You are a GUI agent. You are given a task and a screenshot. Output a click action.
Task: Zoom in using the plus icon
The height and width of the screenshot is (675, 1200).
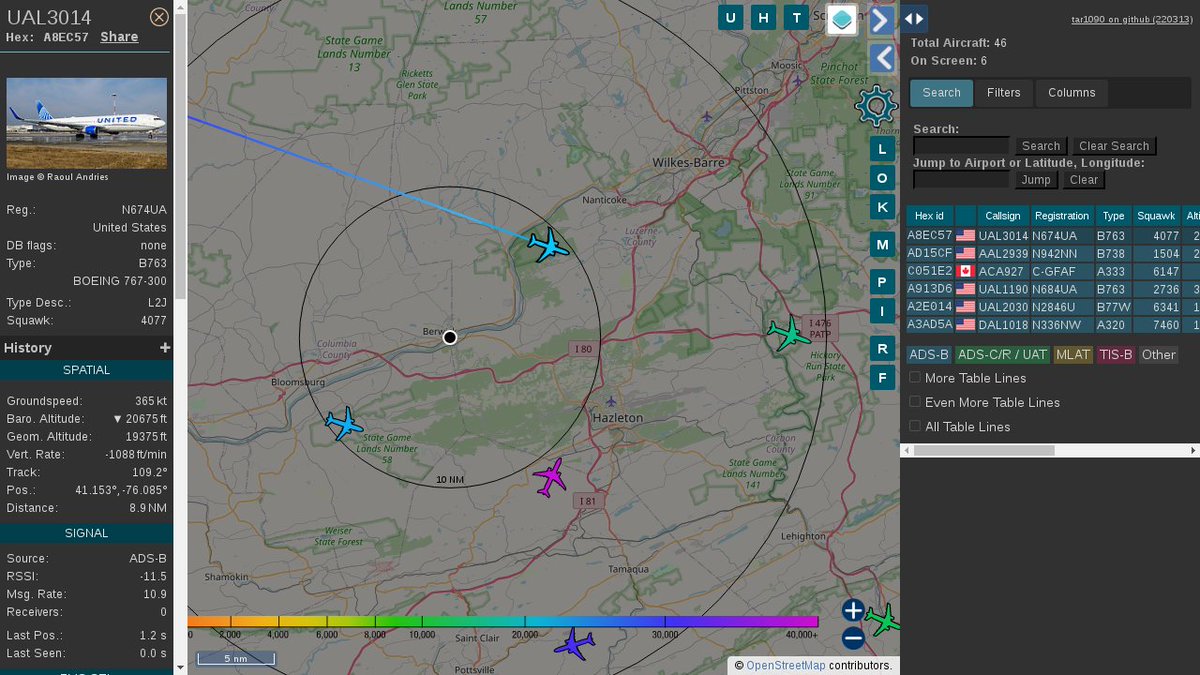[x=851, y=610]
